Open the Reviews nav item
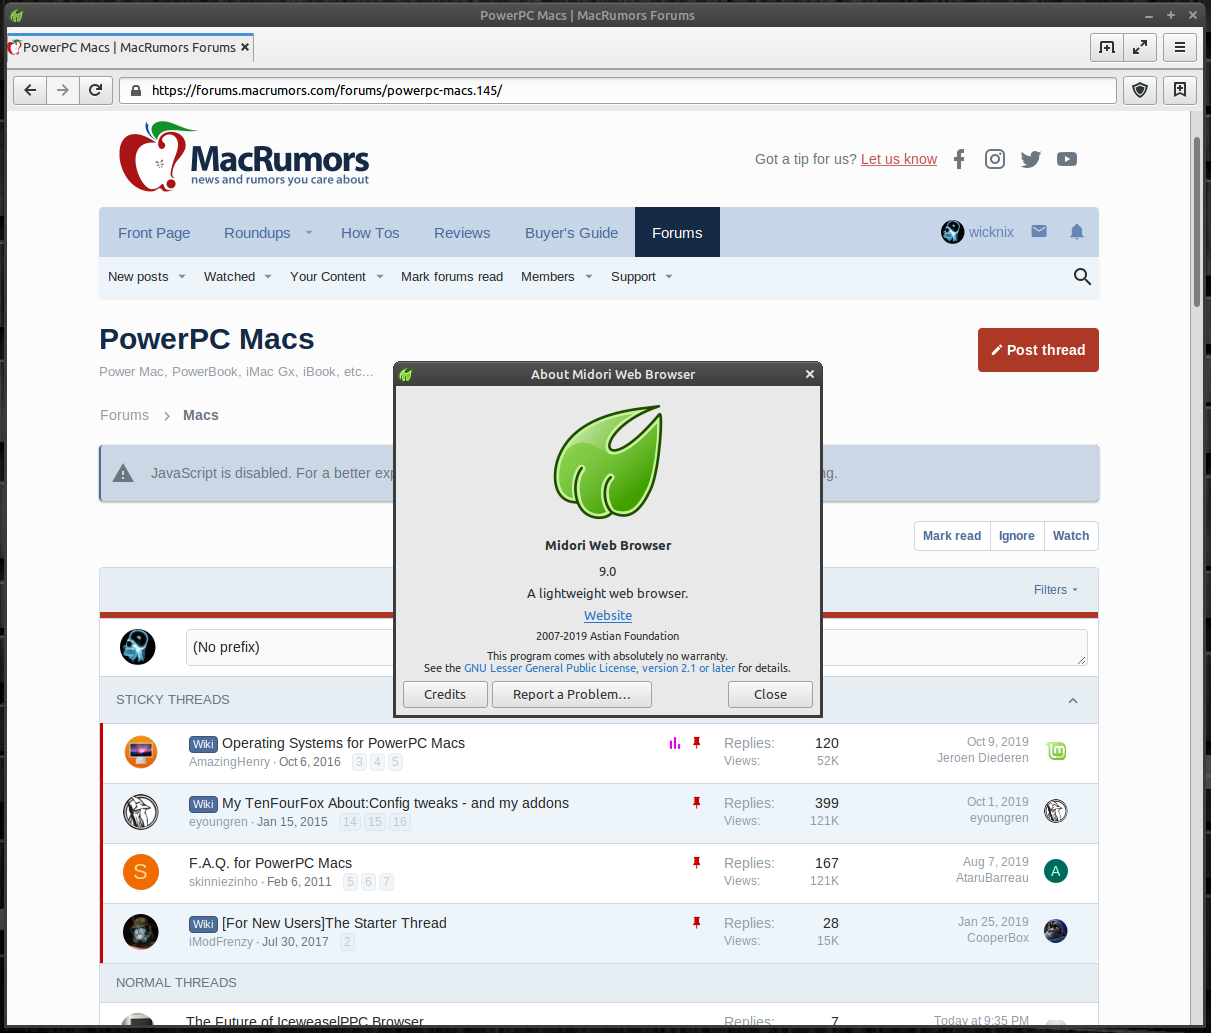Screen dimensions: 1211x1033 click(x=462, y=233)
